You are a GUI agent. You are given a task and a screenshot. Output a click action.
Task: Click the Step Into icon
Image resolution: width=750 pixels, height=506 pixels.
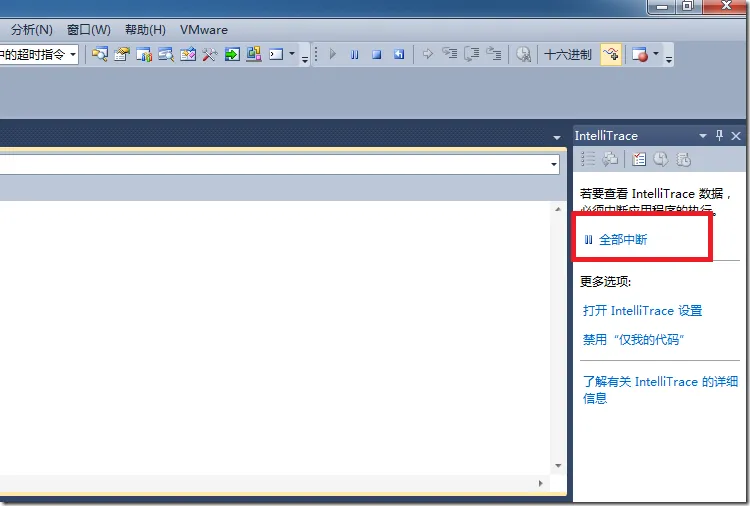pos(450,54)
